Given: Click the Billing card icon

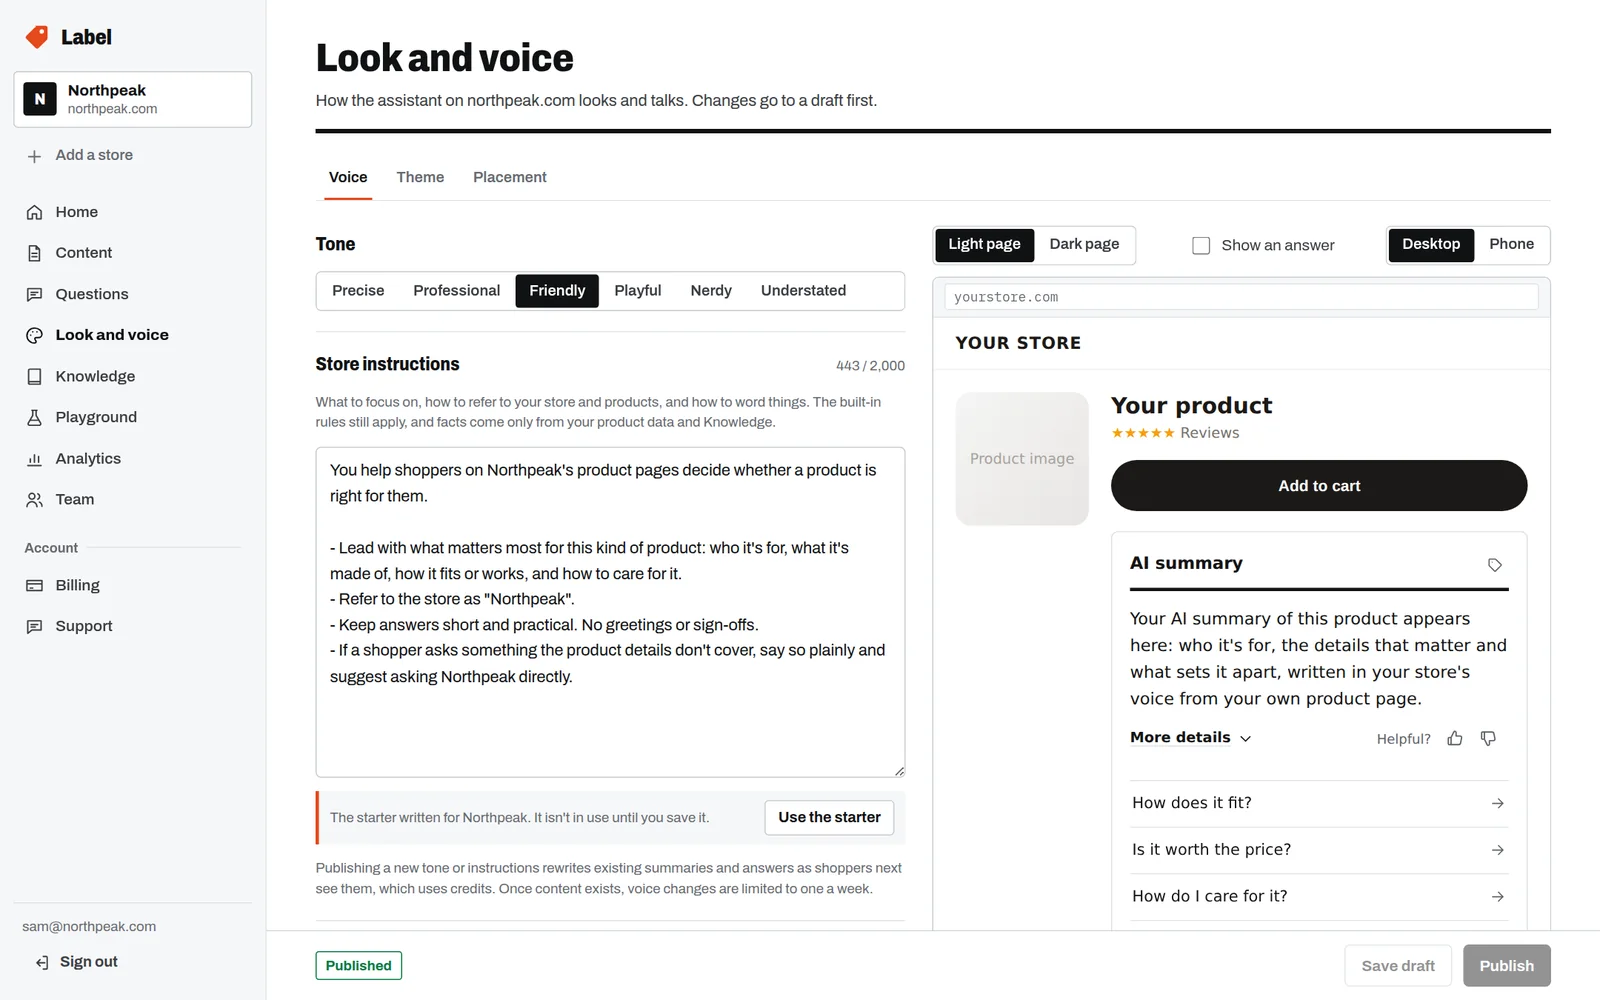Looking at the screenshot, I should [x=34, y=585].
